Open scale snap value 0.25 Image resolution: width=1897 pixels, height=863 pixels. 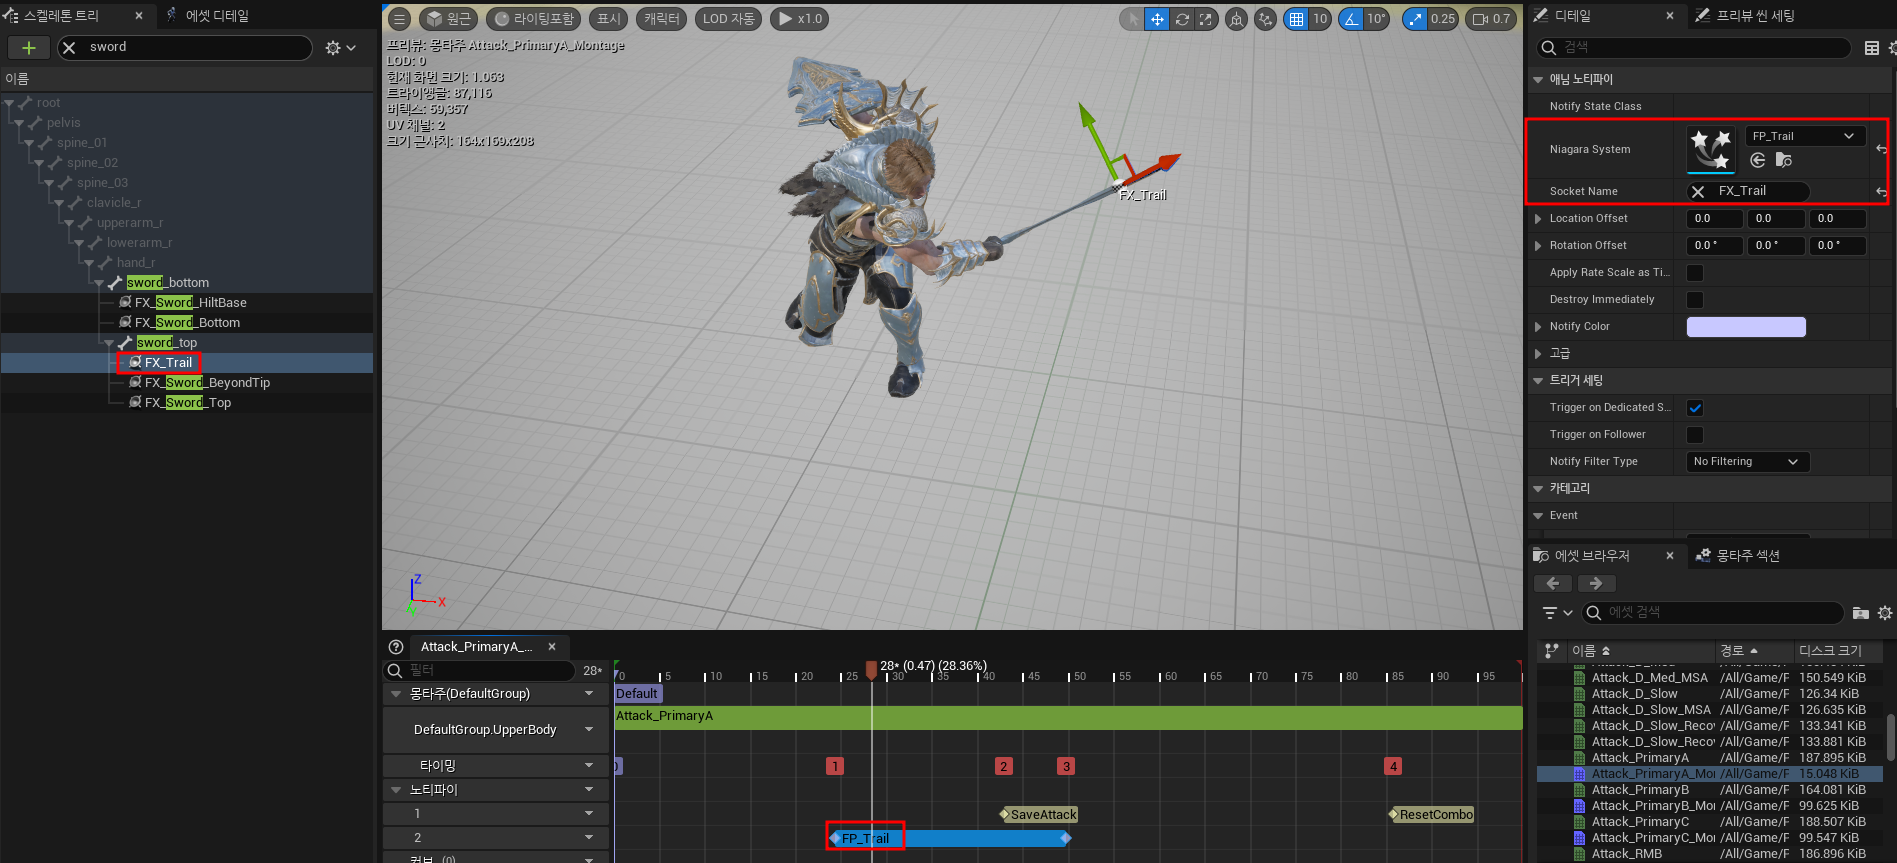(x=1443, y=19)
